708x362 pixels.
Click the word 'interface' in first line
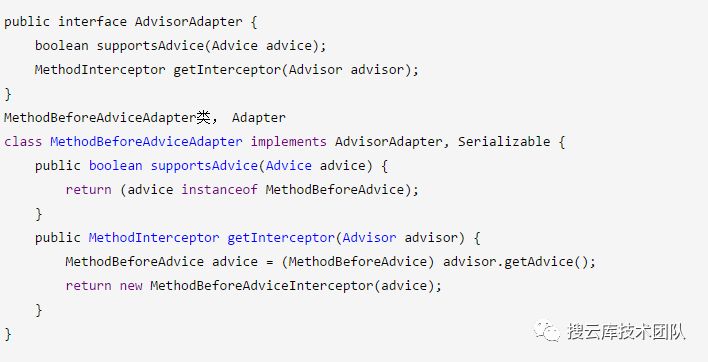(92, 22)
